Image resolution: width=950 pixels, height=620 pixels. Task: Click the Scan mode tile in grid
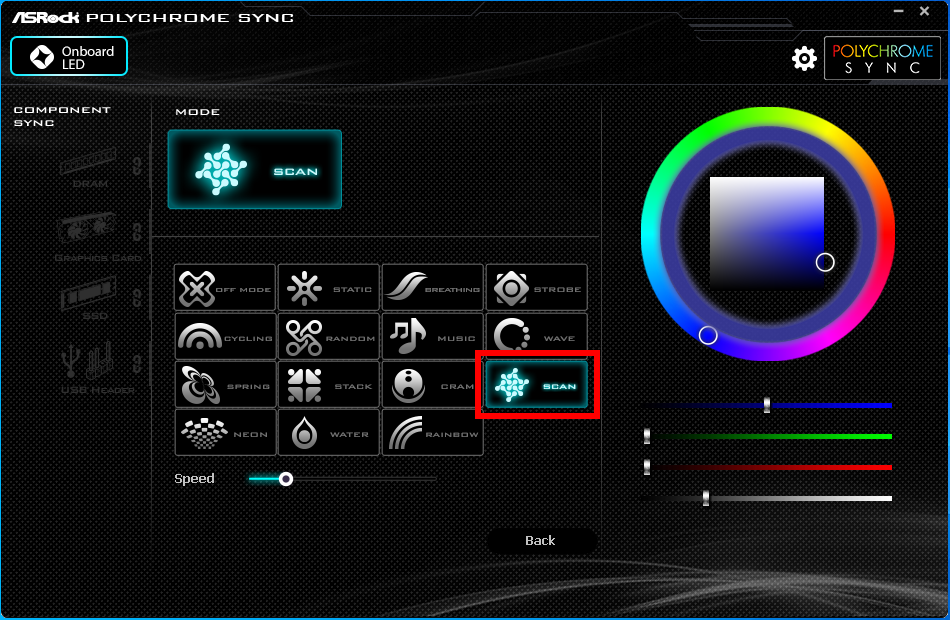point(537,384)
